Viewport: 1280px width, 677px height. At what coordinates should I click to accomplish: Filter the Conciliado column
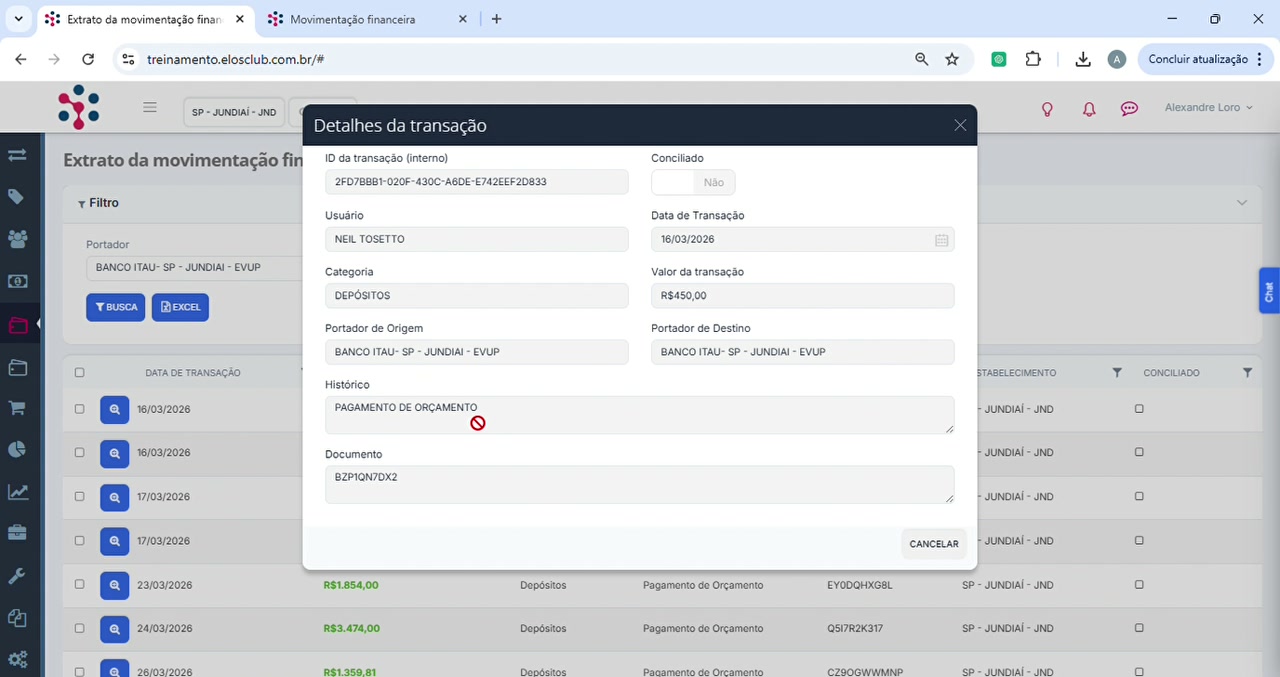1247,373
